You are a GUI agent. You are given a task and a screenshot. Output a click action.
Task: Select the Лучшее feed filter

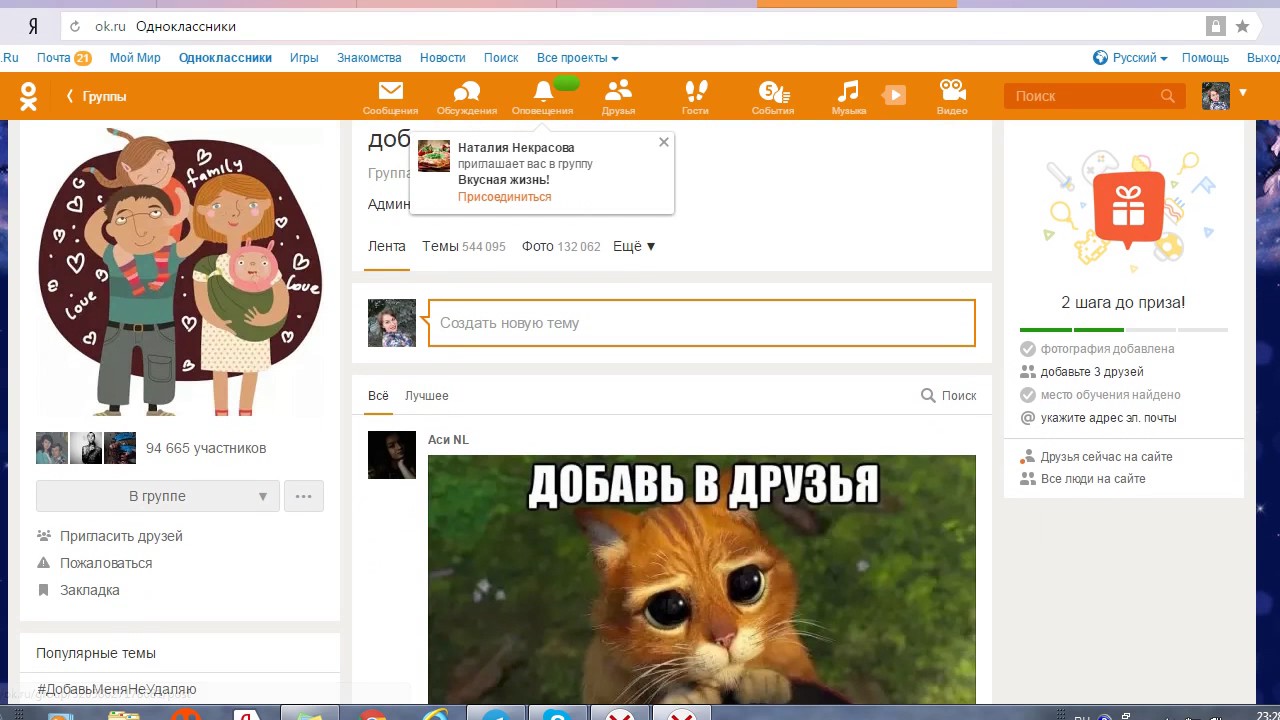coord(426,395)
